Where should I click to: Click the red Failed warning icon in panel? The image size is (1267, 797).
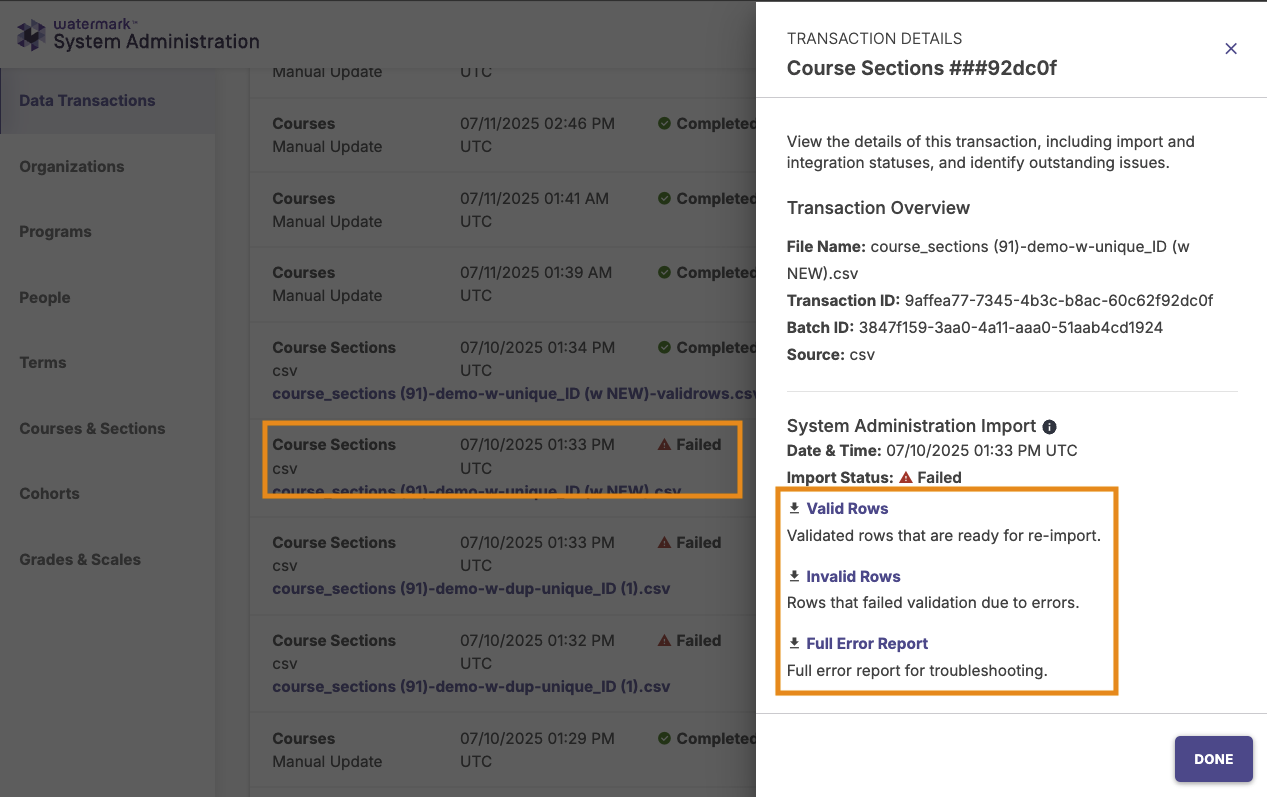pos(906,477)
